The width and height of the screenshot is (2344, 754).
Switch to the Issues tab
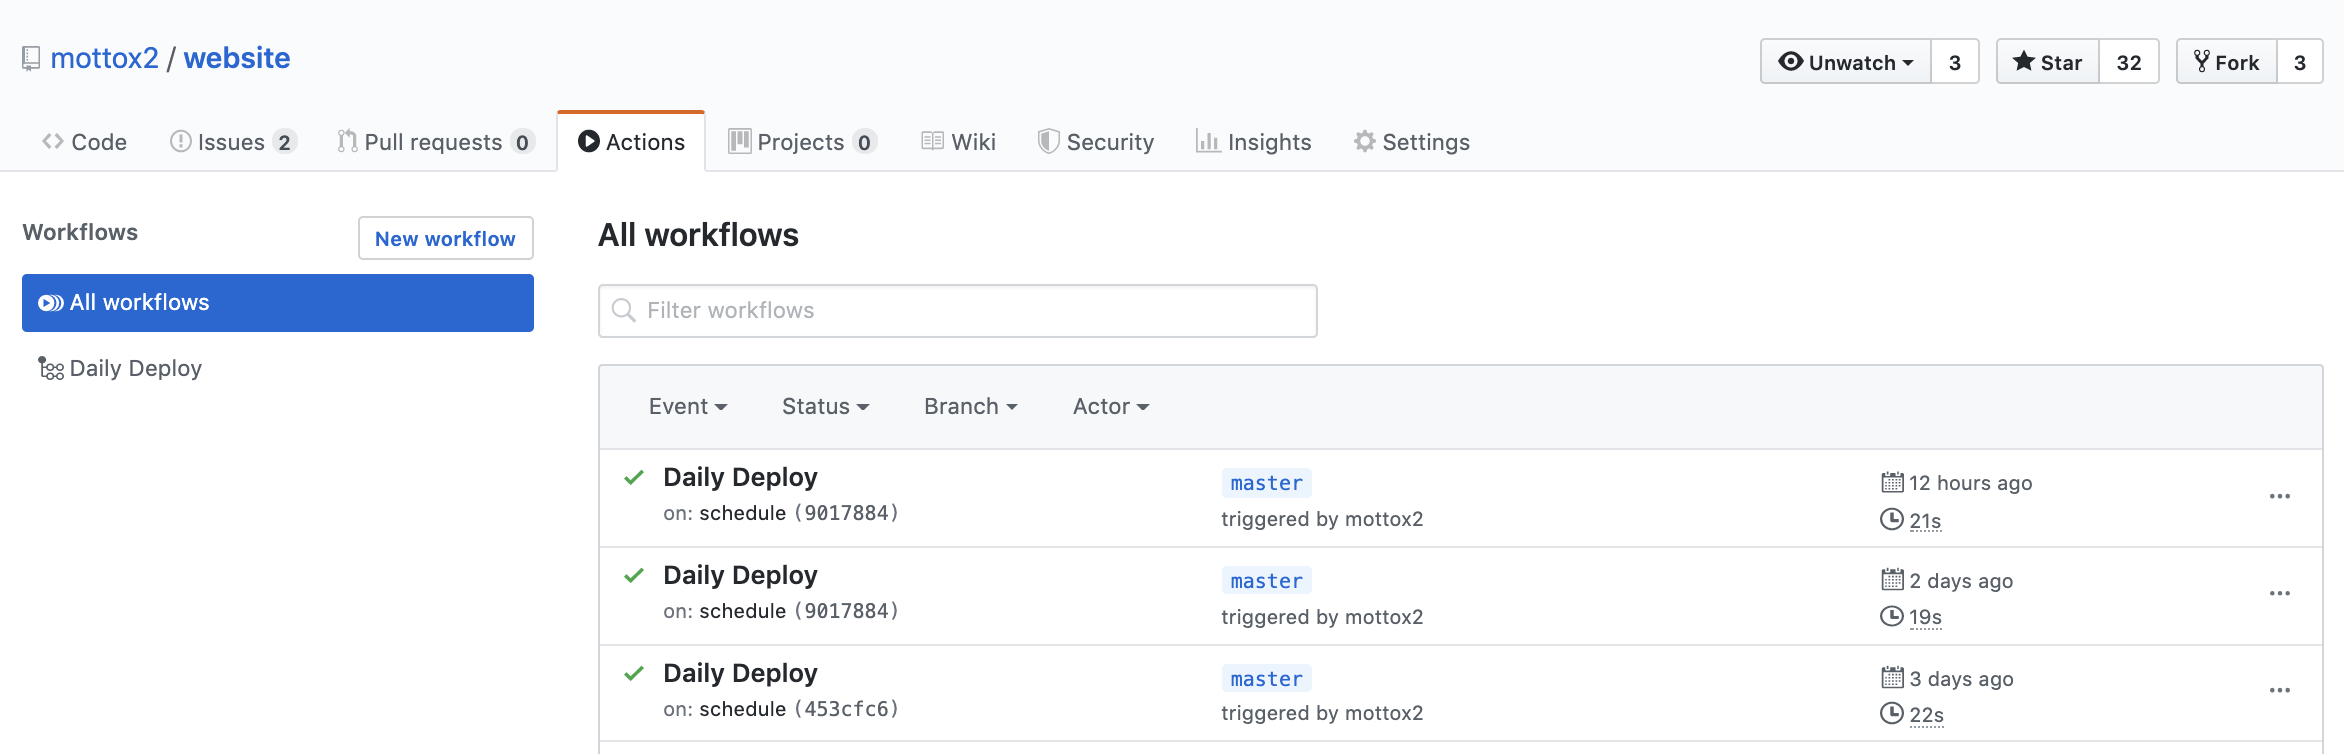(x=232, y=142)
